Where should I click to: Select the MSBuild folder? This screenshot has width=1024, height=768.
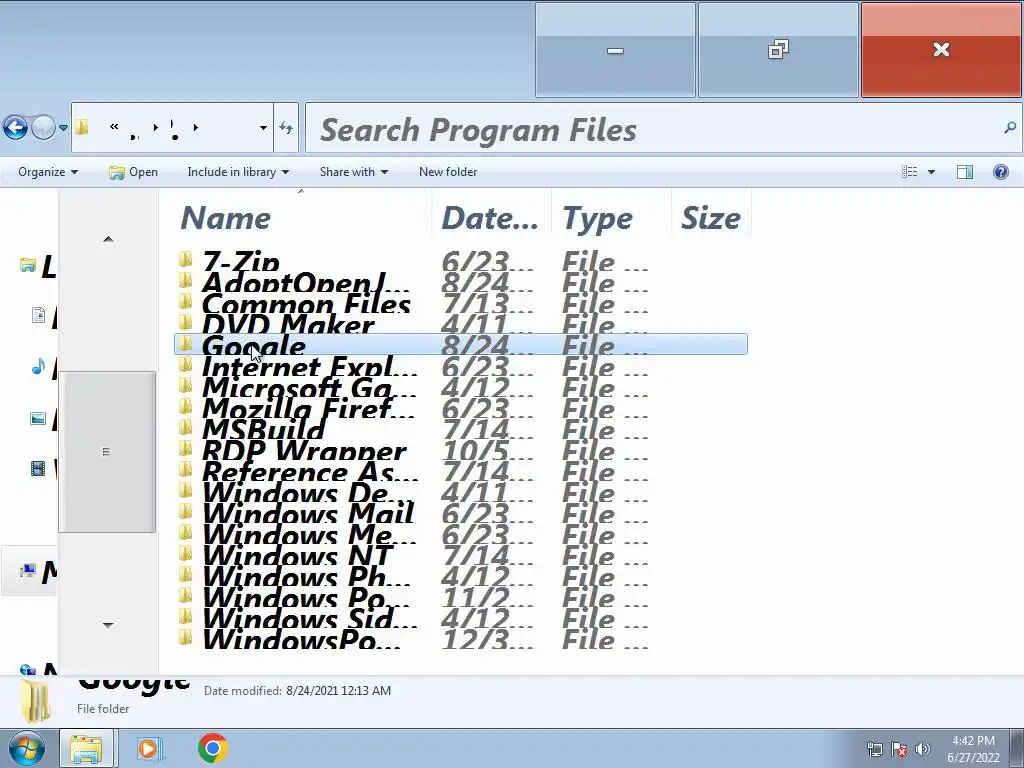460,428
